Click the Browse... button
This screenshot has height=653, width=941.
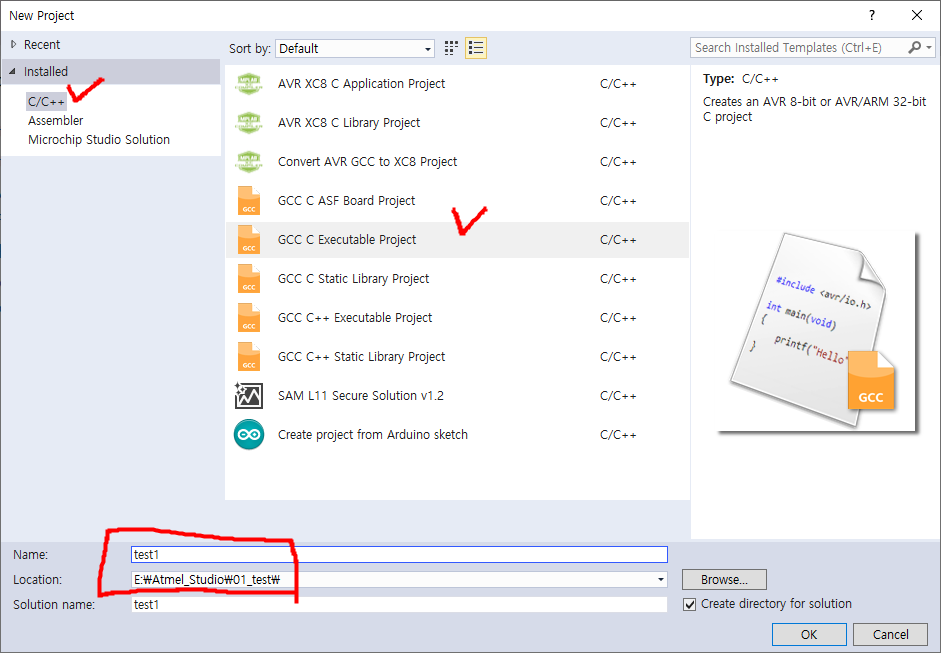point(724,580)
